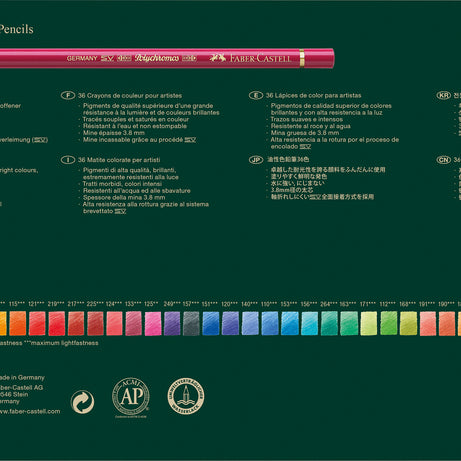Select the 168 olive yellow-green swatch

(408, 323)
